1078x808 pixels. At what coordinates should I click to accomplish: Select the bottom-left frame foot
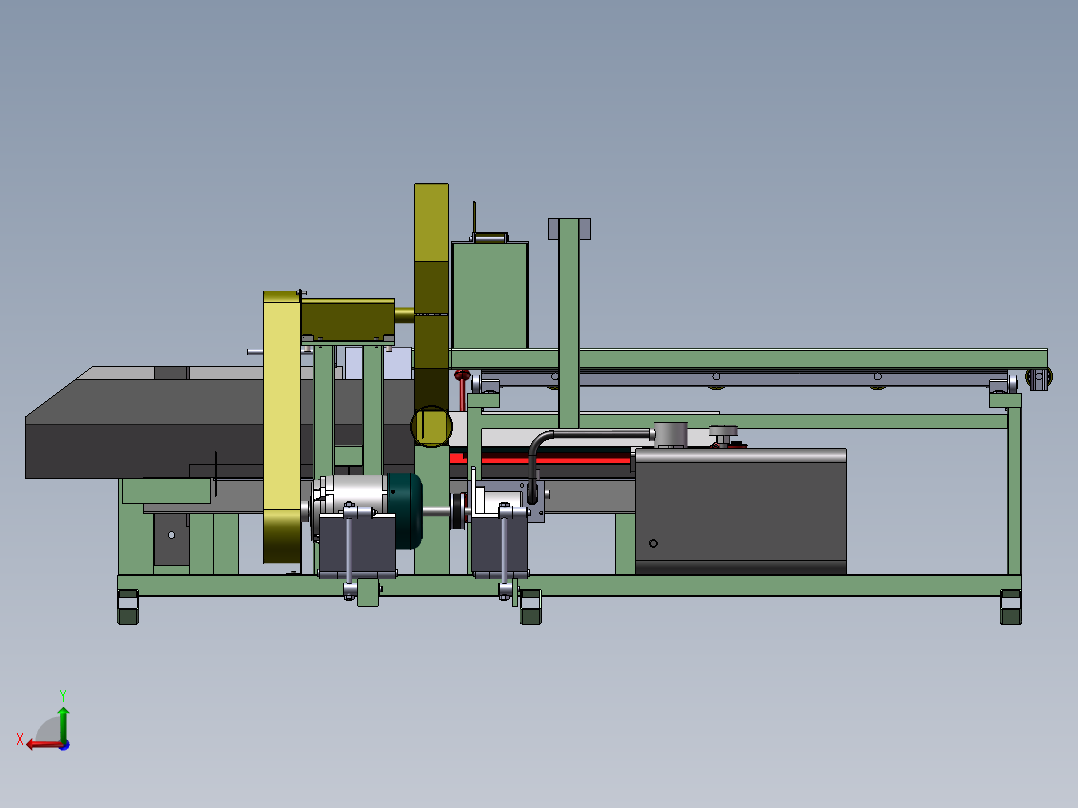[x=128, y=607]
